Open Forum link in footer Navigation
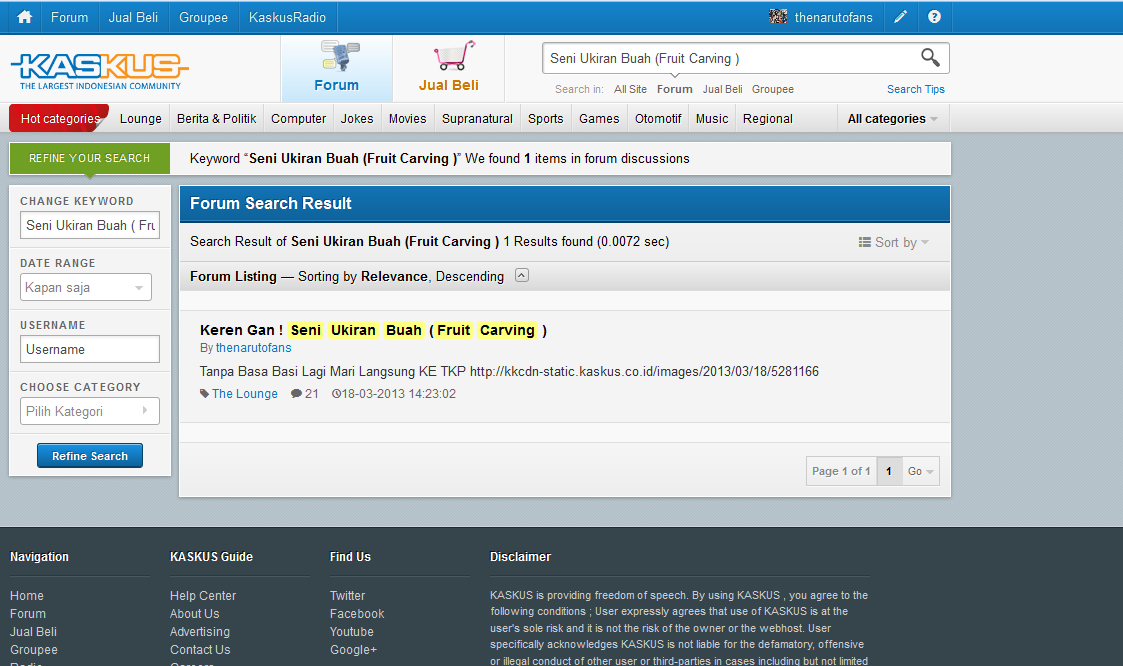Image resolution: width=1123 pixels, height=666 pixels. 28,614
